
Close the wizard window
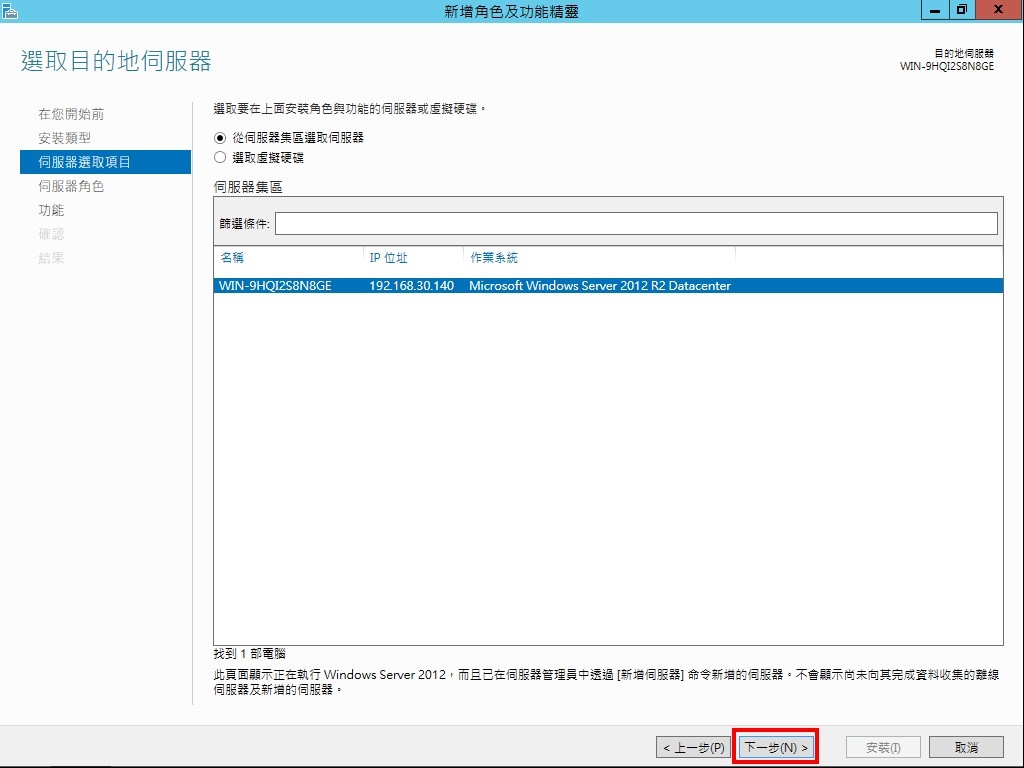(x=999, y=10)
